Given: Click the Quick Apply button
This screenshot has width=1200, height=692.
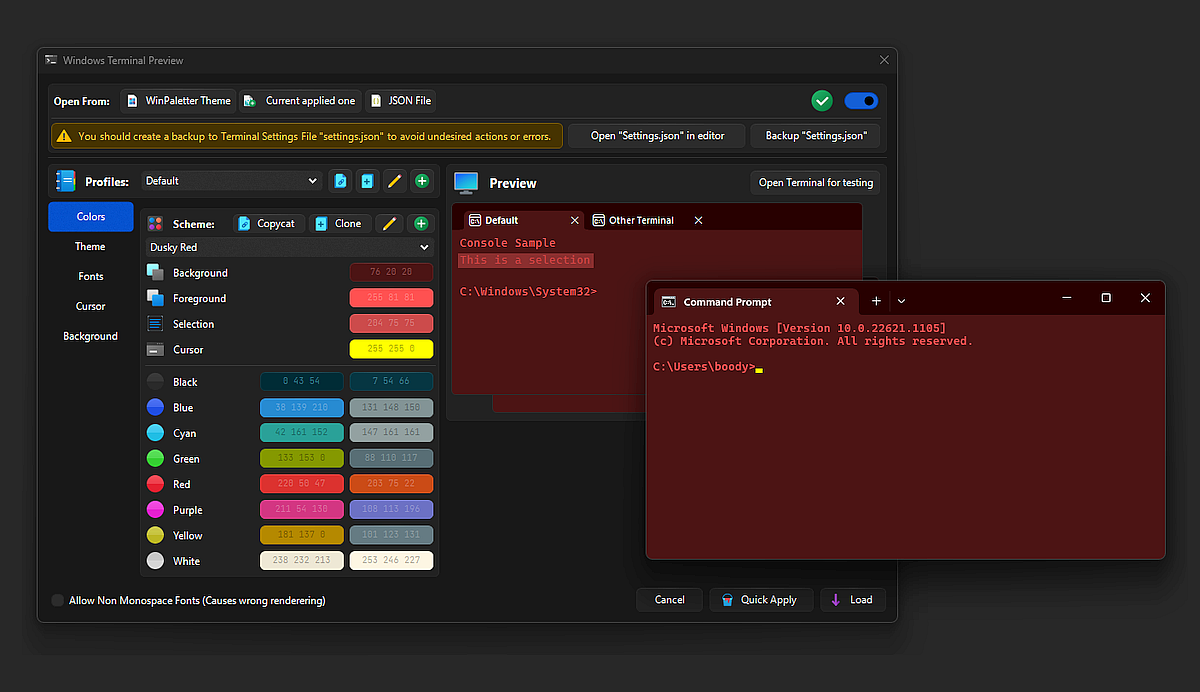Looking at the screenshot, I should pyautogui.click(x=759, y=600).
